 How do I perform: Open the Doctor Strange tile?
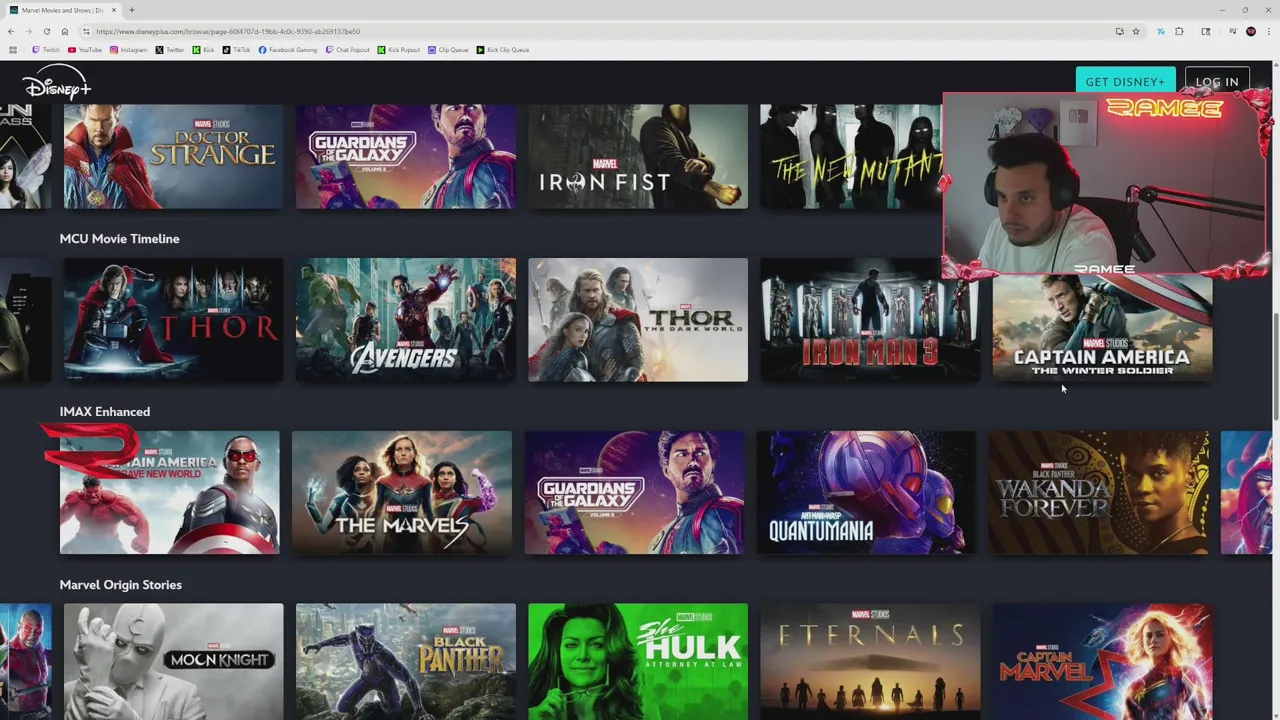(x=174, y=156)
